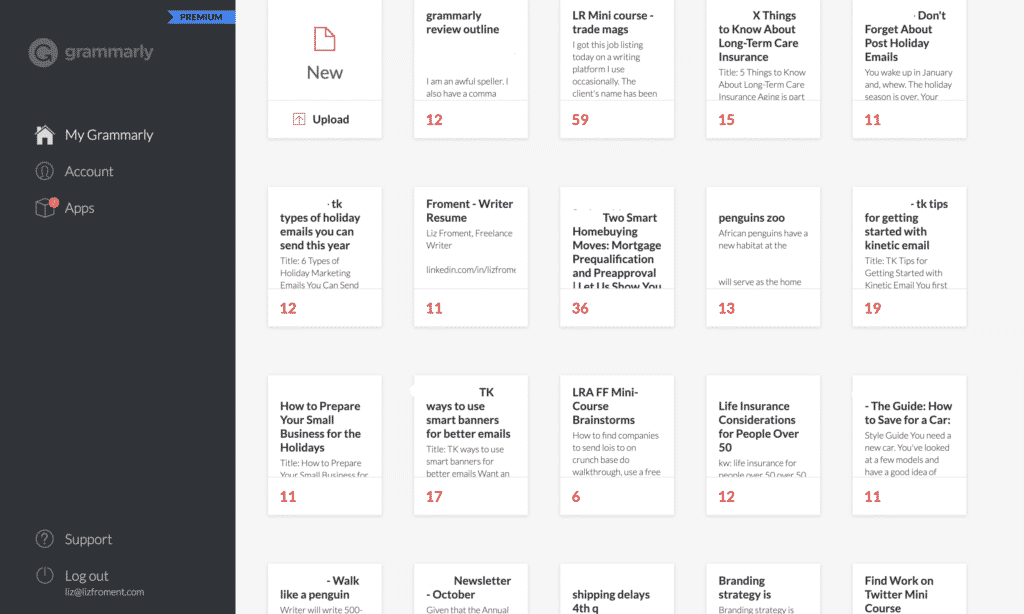
Task: Open the LR Mini course trade mags document
Action: [x=616, y=60]
